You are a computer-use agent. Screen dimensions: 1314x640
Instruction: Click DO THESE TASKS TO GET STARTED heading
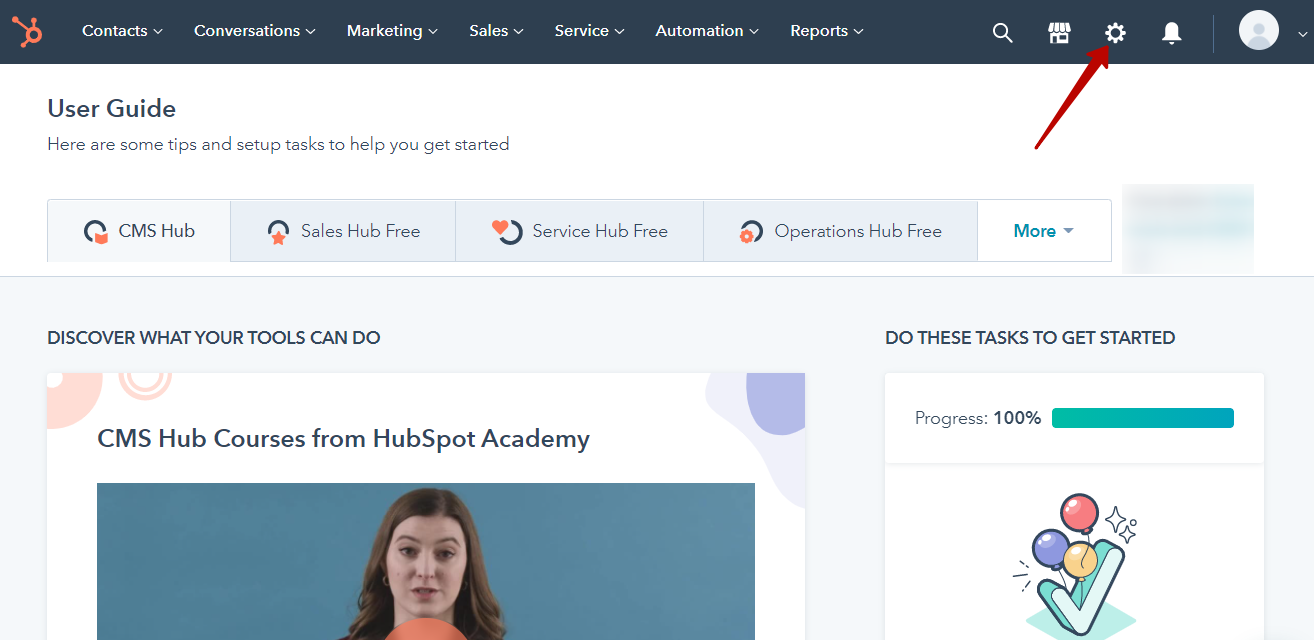coord(1030,338)
